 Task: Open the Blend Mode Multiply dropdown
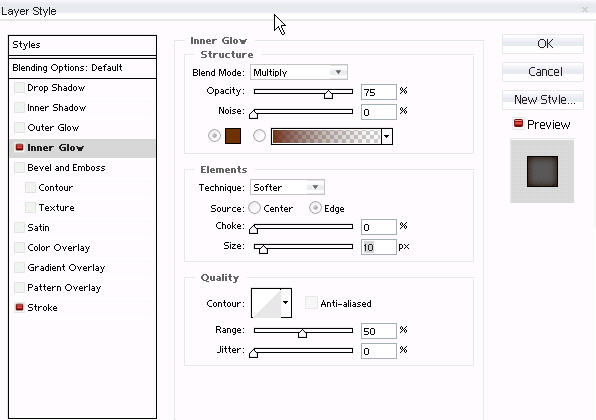tap(299, 72)
